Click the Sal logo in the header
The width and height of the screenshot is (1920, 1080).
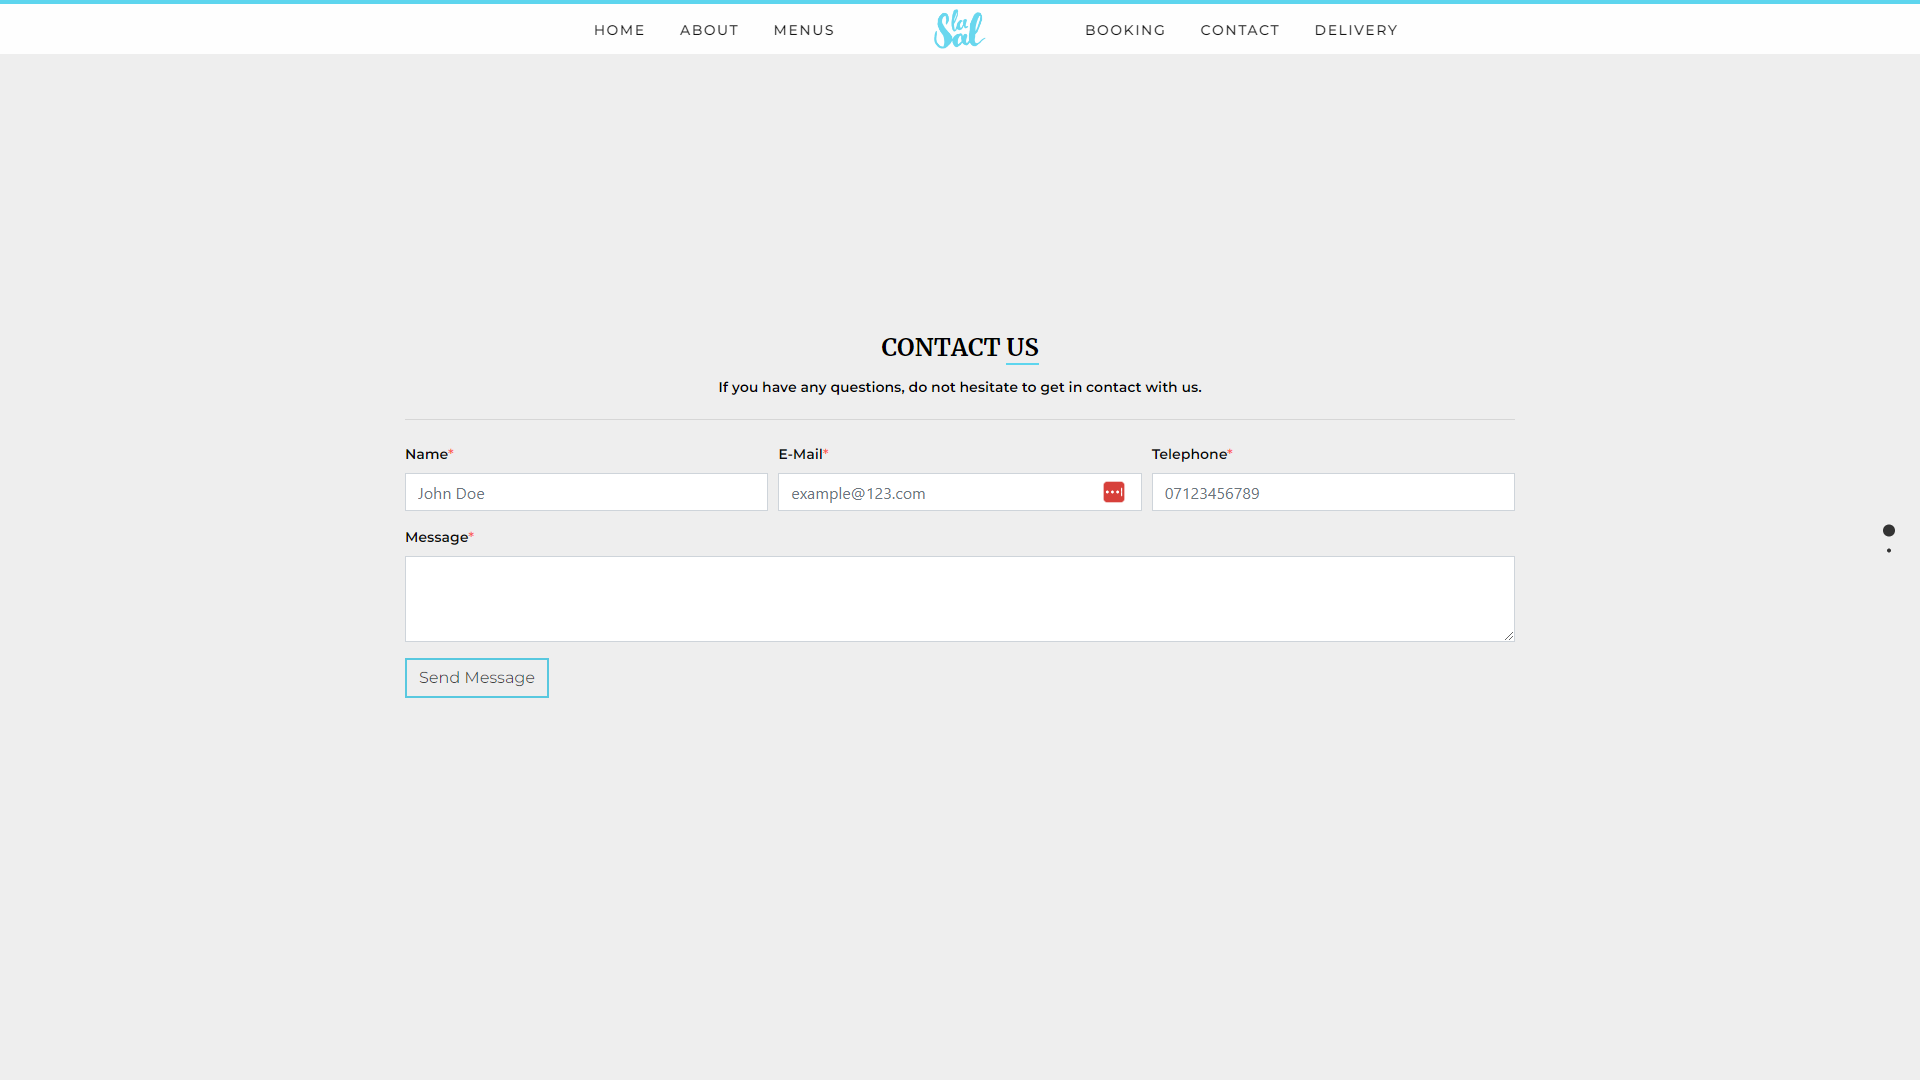click(x=959, y=29)
